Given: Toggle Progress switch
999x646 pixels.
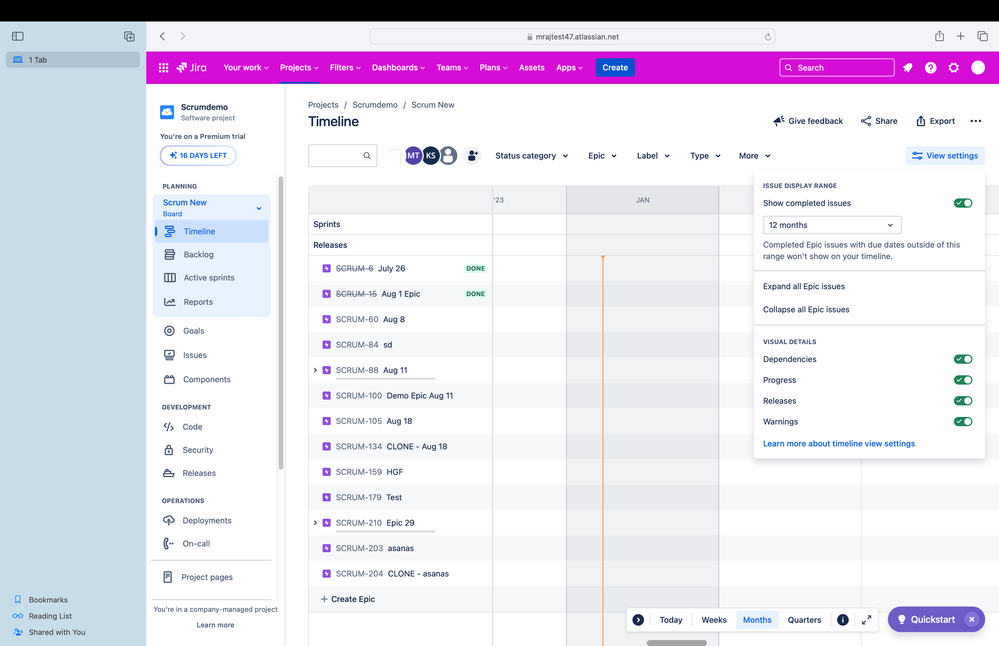Looking at the screenshot, I should coord(963,380).
